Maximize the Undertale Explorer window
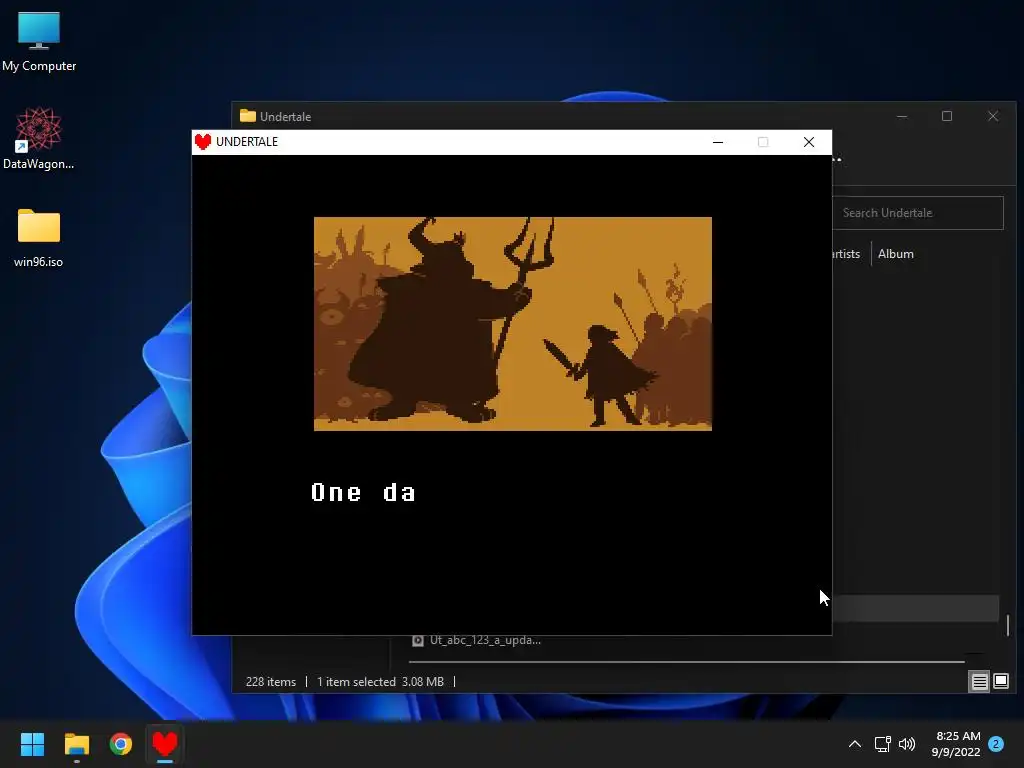 click(947, 116)
